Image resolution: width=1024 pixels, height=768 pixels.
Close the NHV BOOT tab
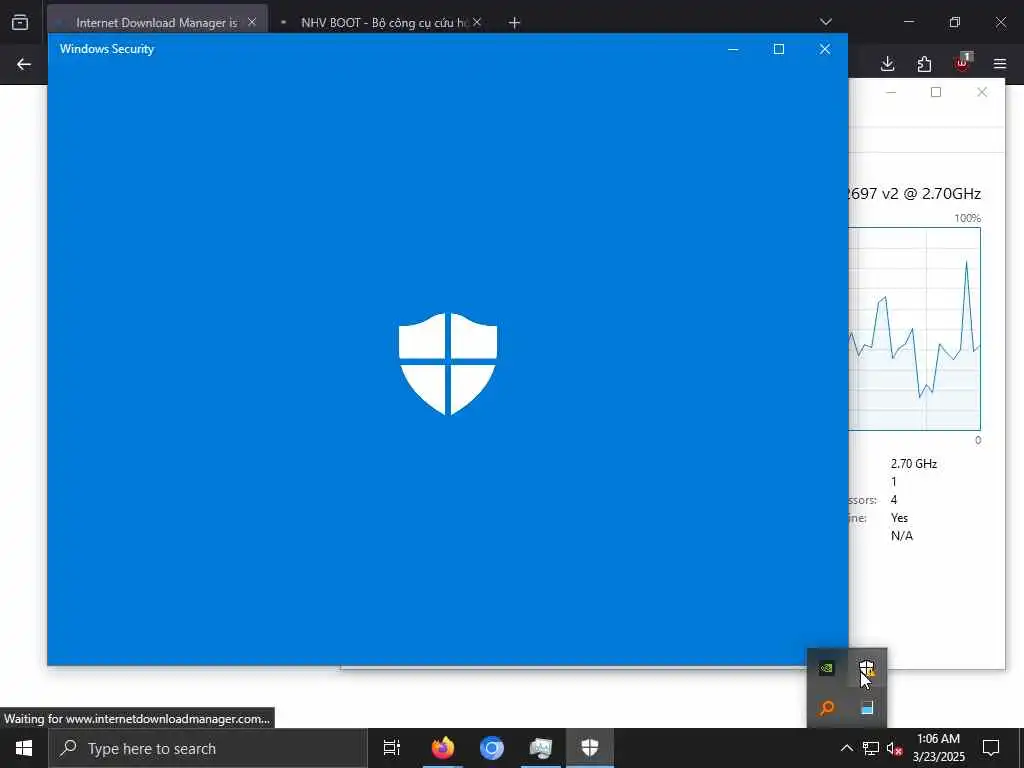pyautogui.click(x=477, y=23)
